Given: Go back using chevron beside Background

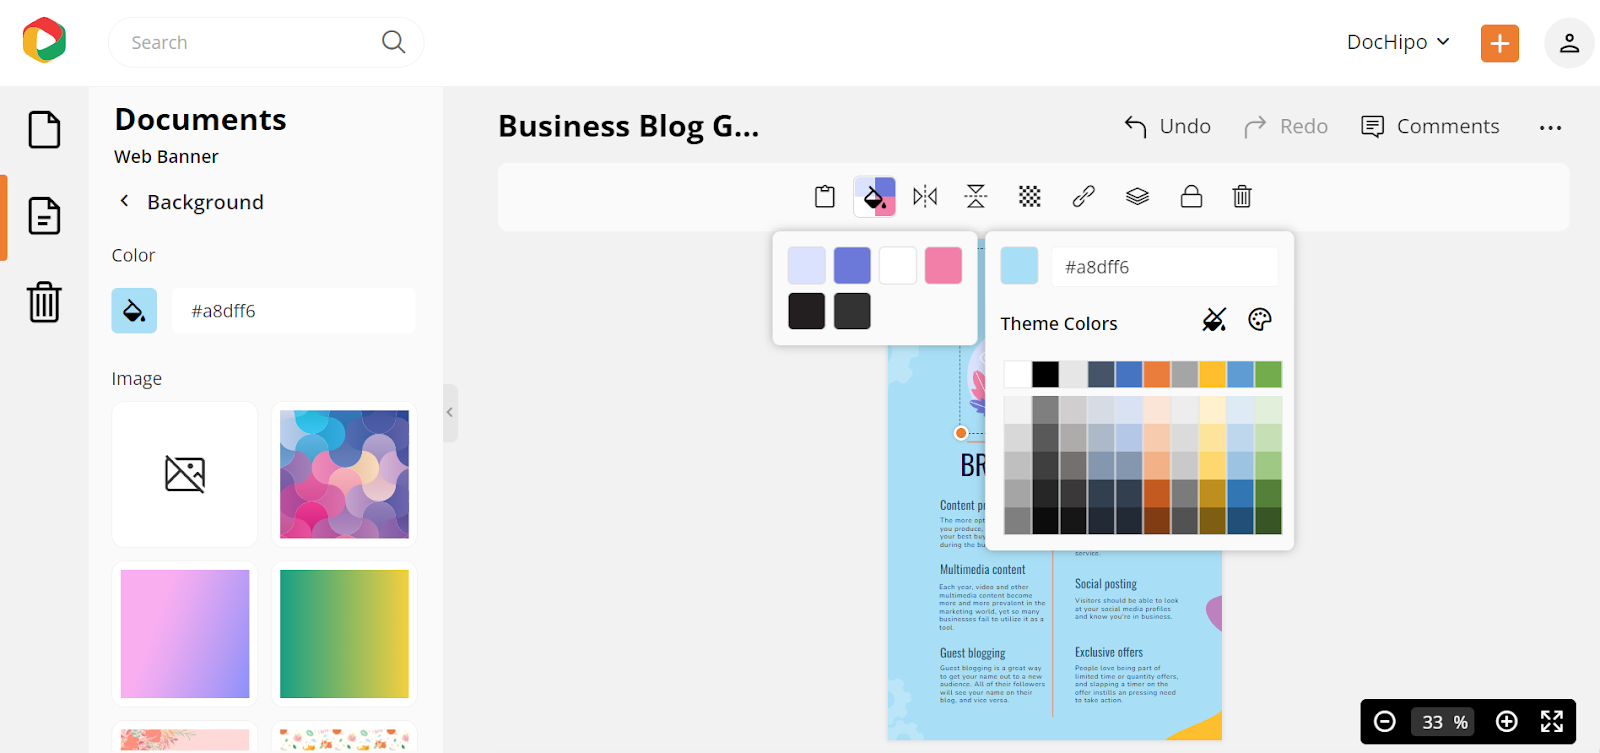Looking at the screenshot, I should click(124, 201).
